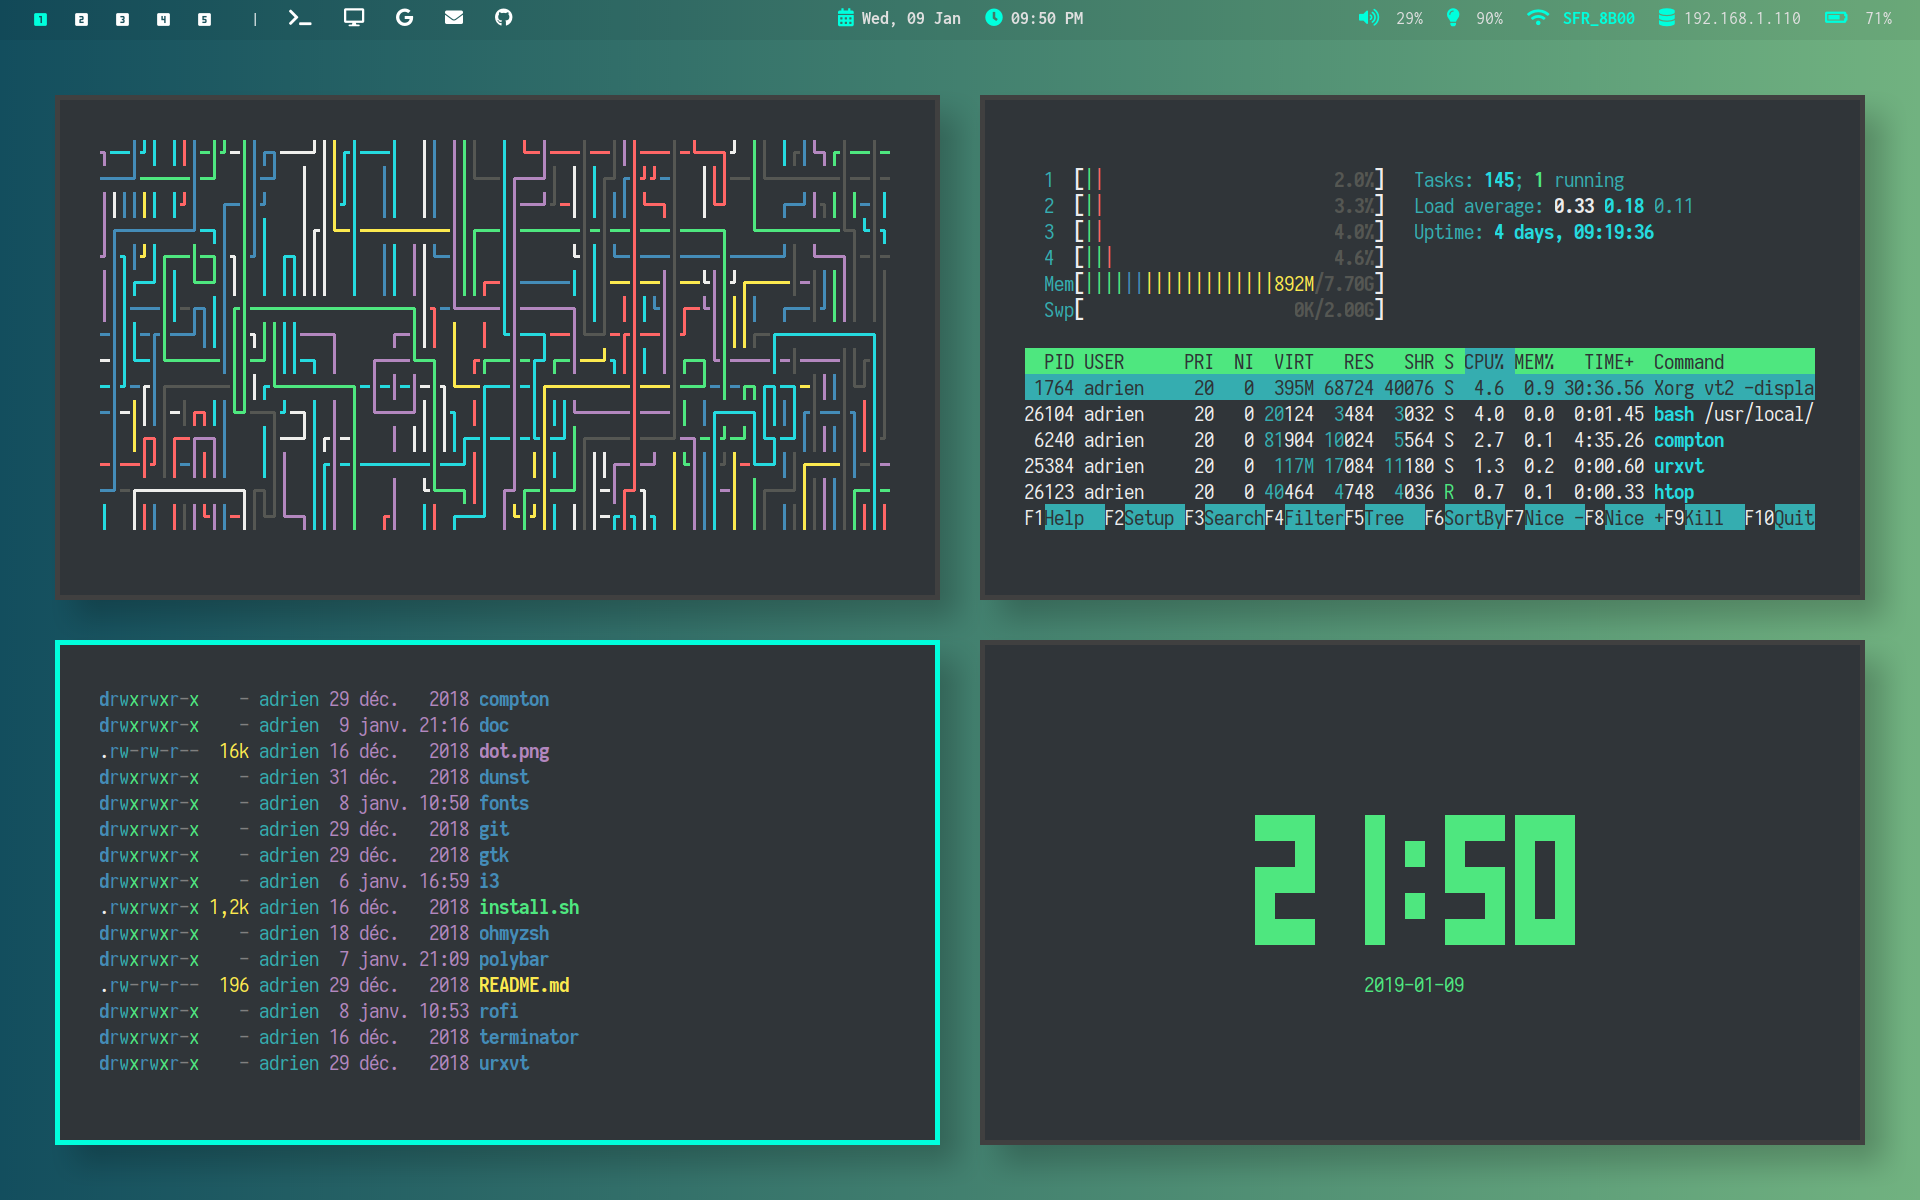Switch to workspace 4
This screenshot has width=1920, height=1200.
163,19
